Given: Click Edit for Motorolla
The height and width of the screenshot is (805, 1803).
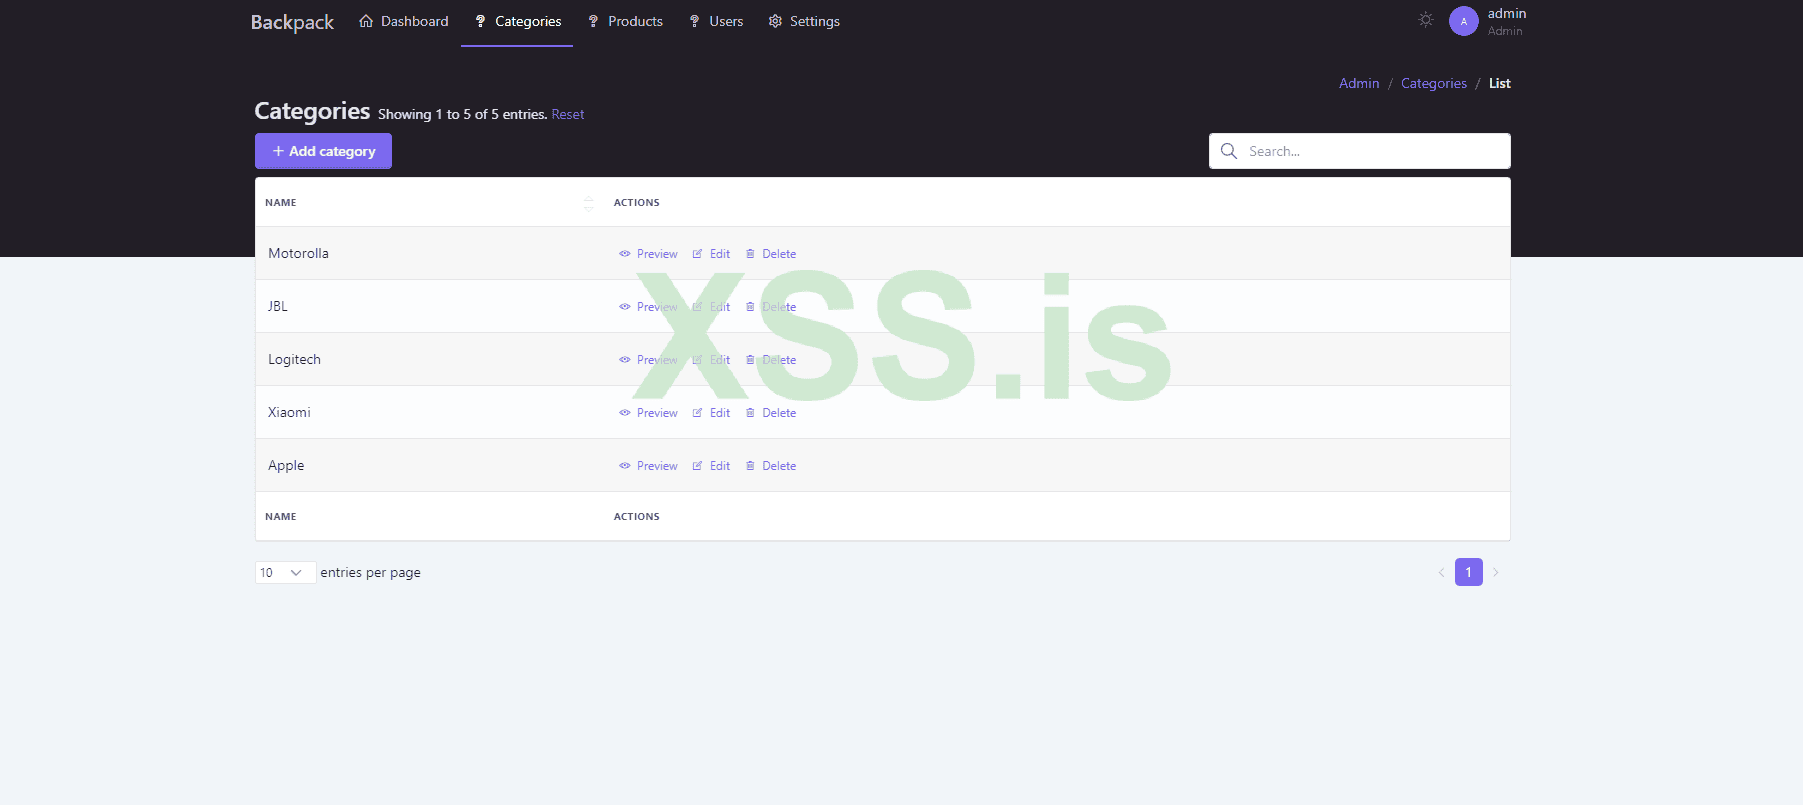Looking at the screenshot, I should click(x=711, y=254).
